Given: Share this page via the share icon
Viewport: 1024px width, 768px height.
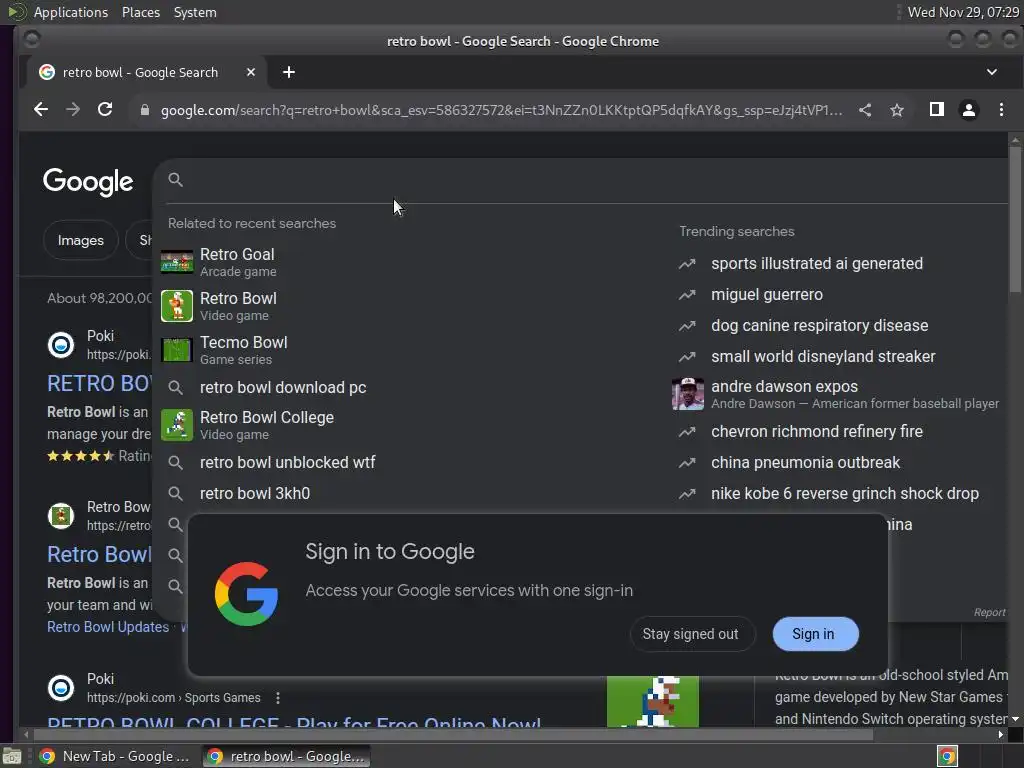Looking at the screenshot, I should 865,110.
